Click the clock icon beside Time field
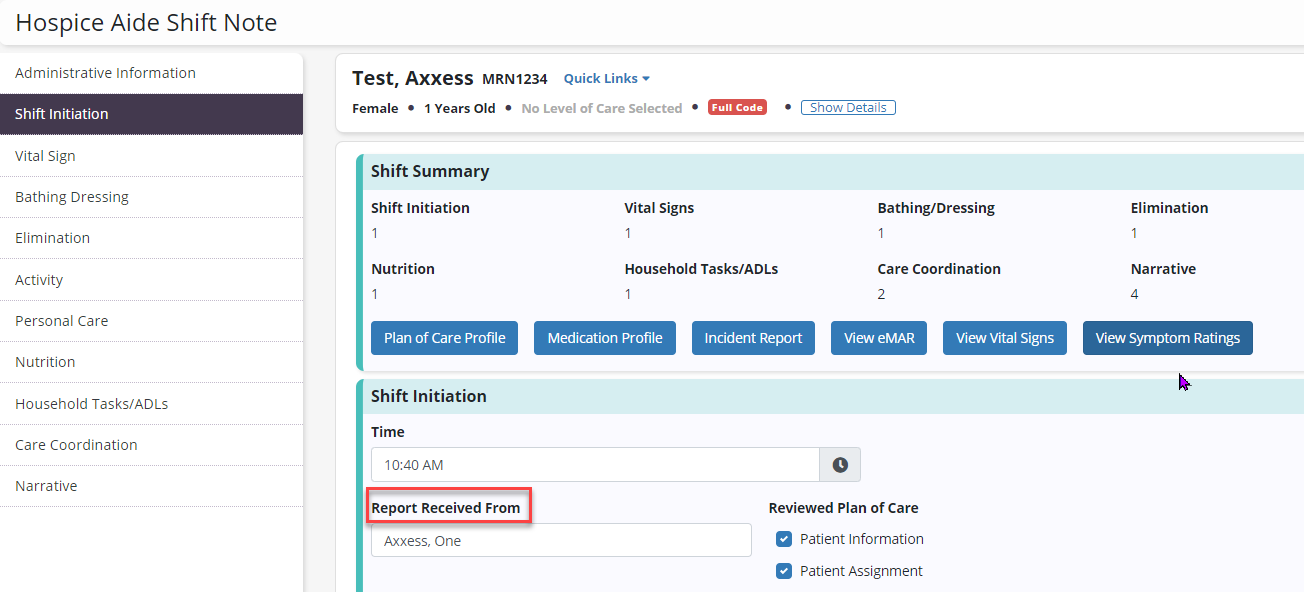 (840, 465)
